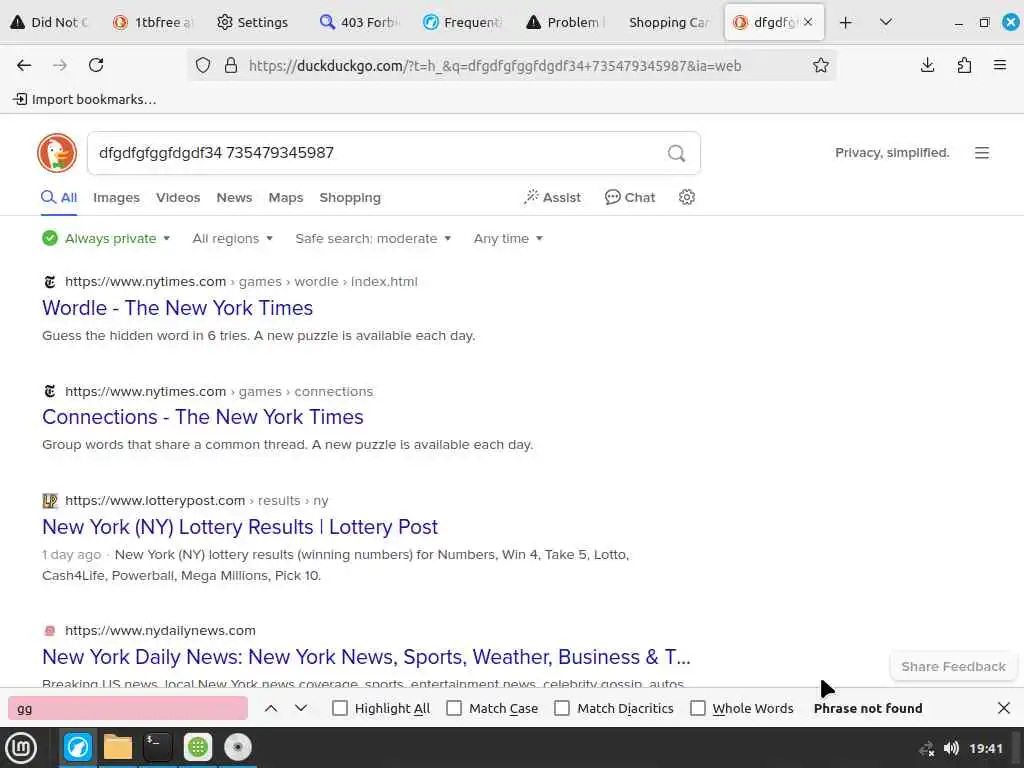Open a new browser tab

click(x=846, y=23)
